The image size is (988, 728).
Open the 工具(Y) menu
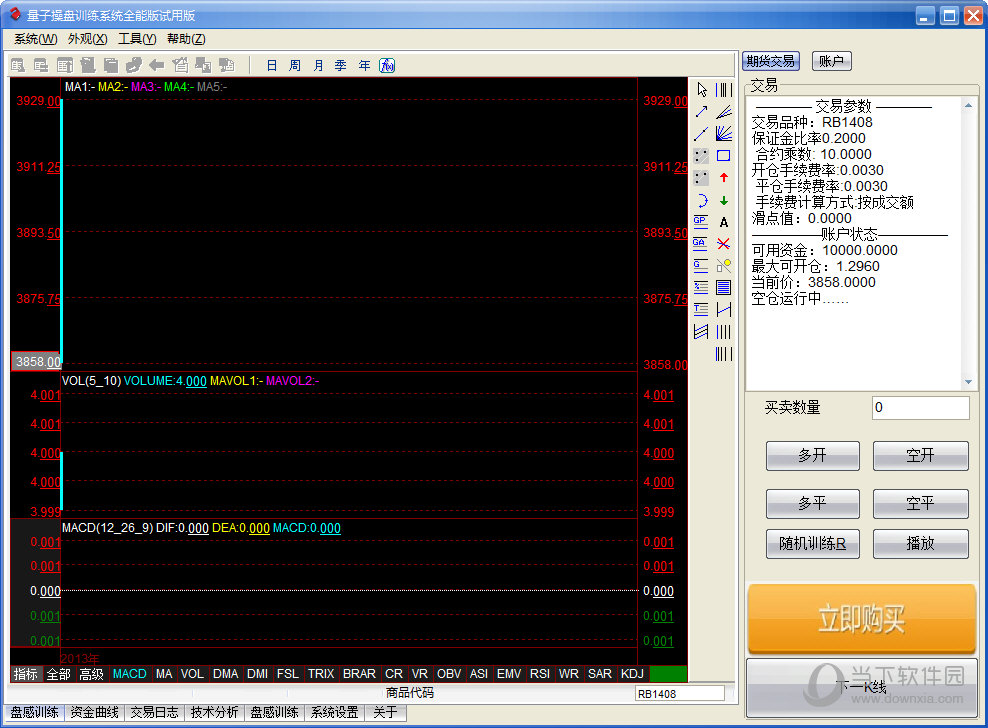pos(137,39)
